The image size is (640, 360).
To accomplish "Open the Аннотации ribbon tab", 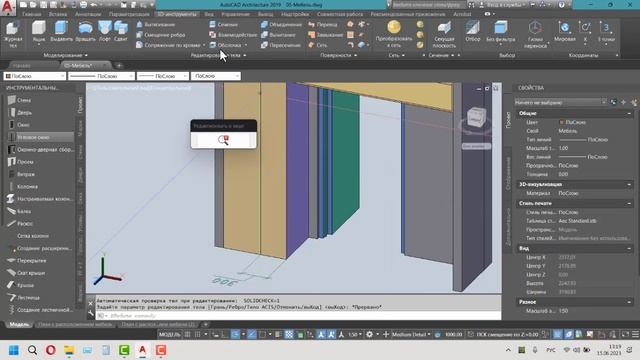I will pos(88,14).
